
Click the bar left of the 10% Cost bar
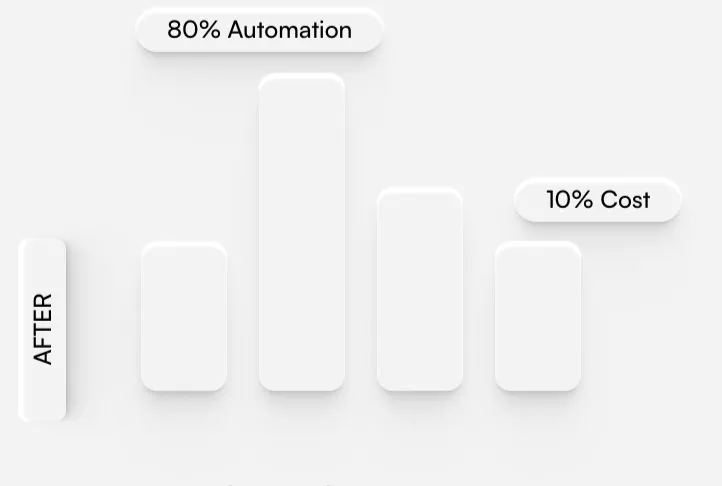coord(420,289)
